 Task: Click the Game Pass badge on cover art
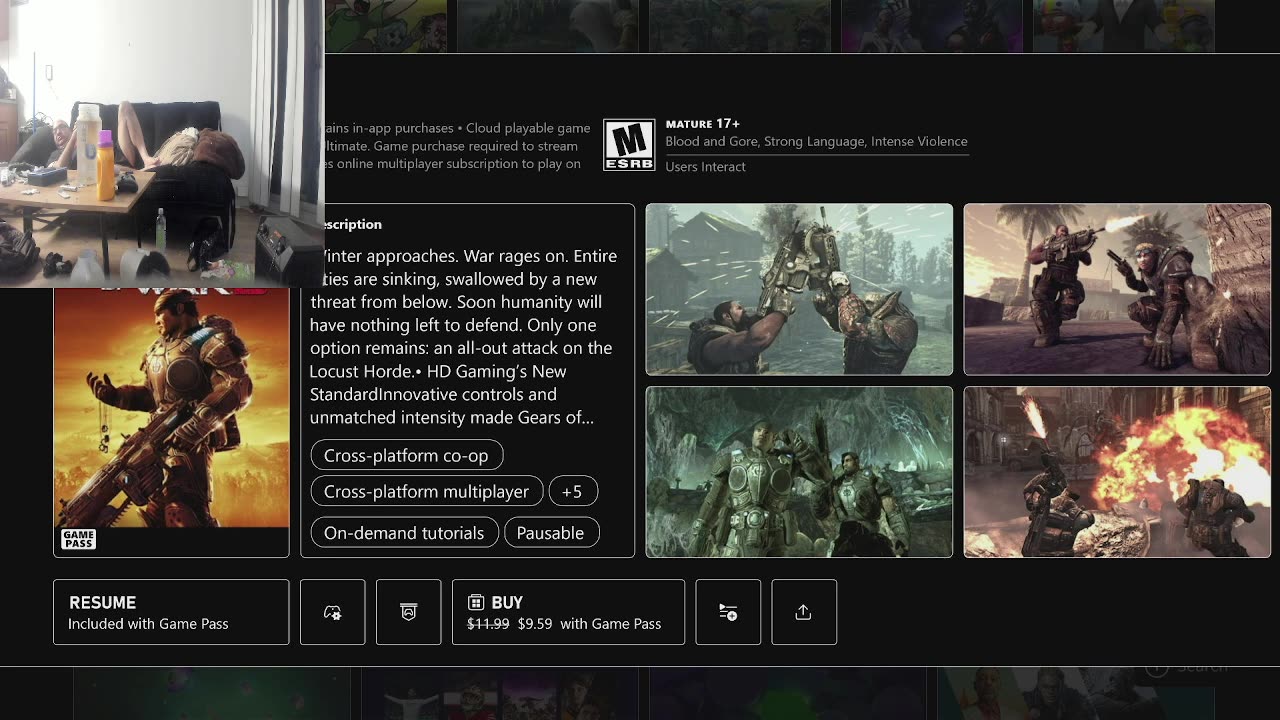coord(79,540)
